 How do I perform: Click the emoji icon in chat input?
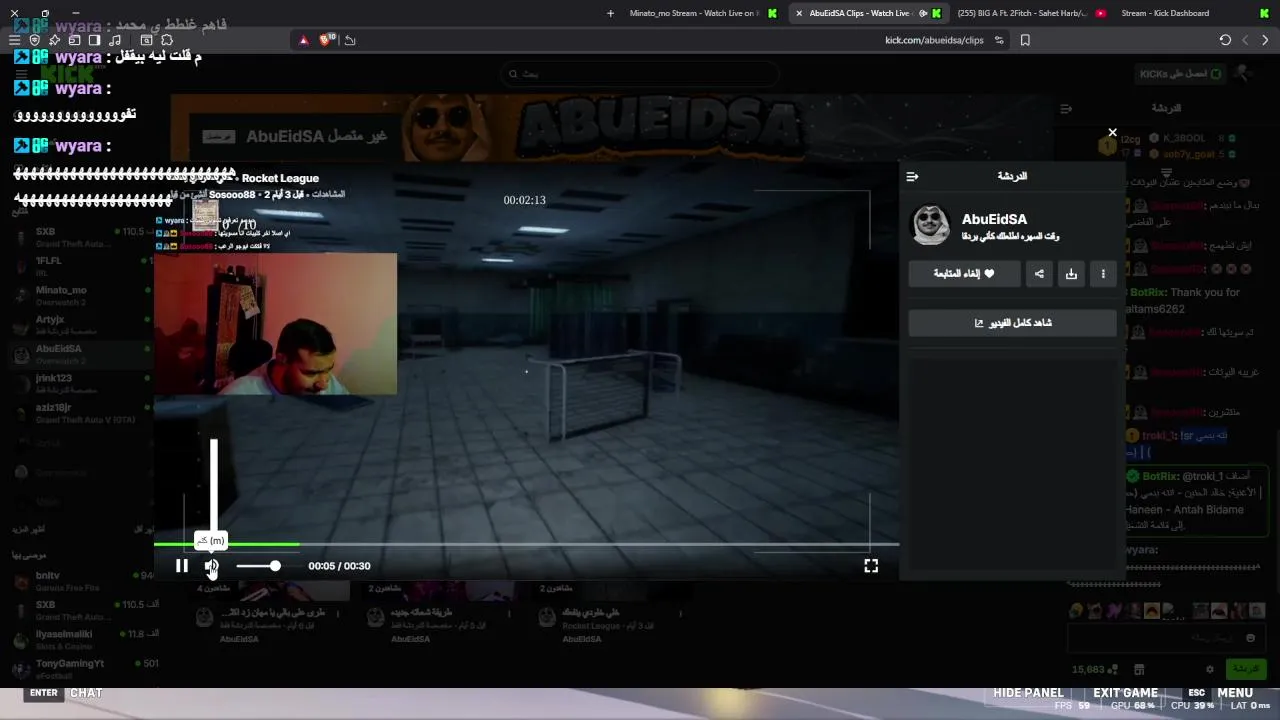pos(1250,638)
